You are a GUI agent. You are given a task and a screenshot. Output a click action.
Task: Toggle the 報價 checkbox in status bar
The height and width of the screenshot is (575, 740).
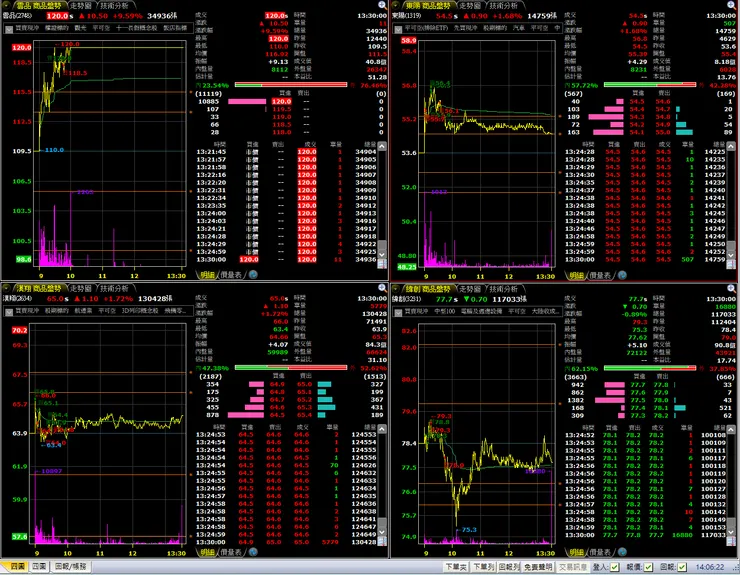coord(648,567)
